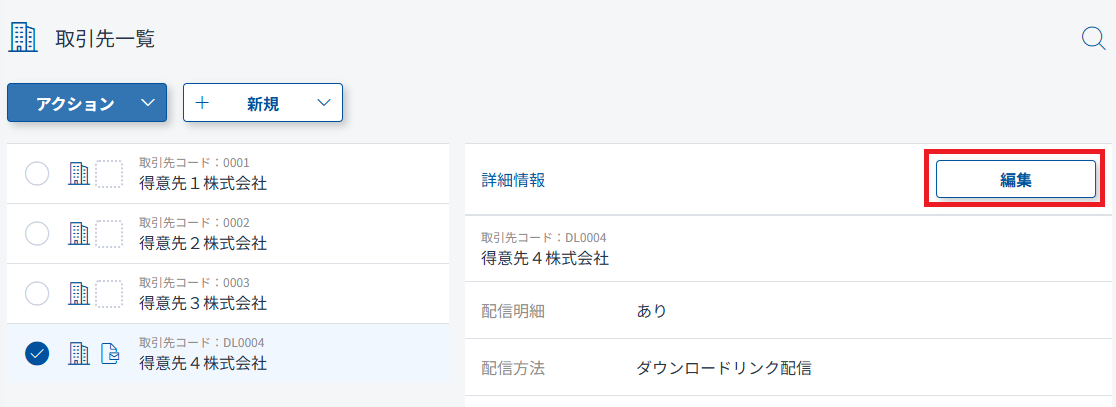Click the building icon beside 取引先一覧 title
Viewport: 1116px width, 407px height.
(22, 38)
